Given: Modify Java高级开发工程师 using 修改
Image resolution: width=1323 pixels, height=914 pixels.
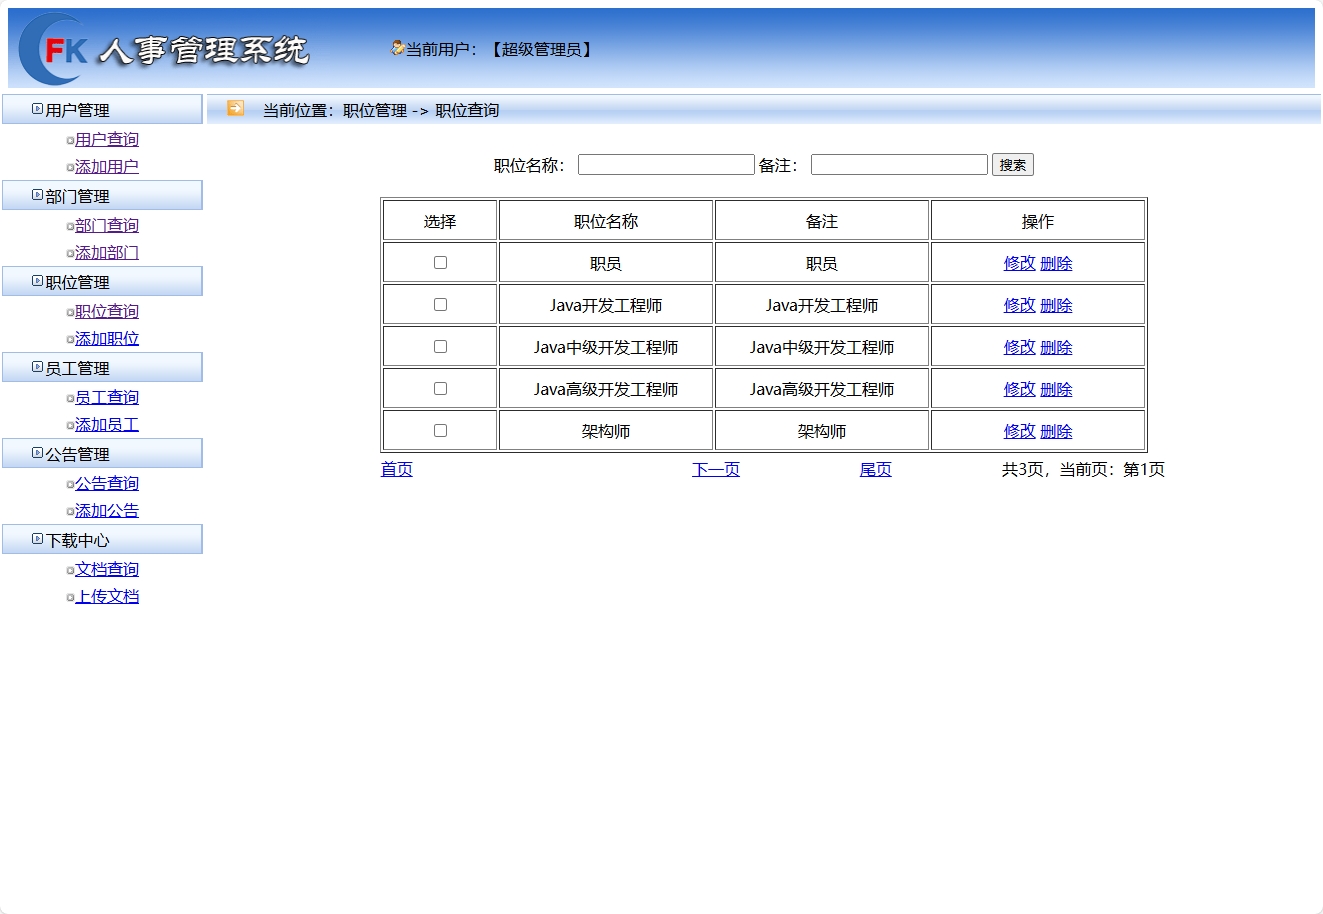Looking at the screenshot, I should click(1020, 390).
